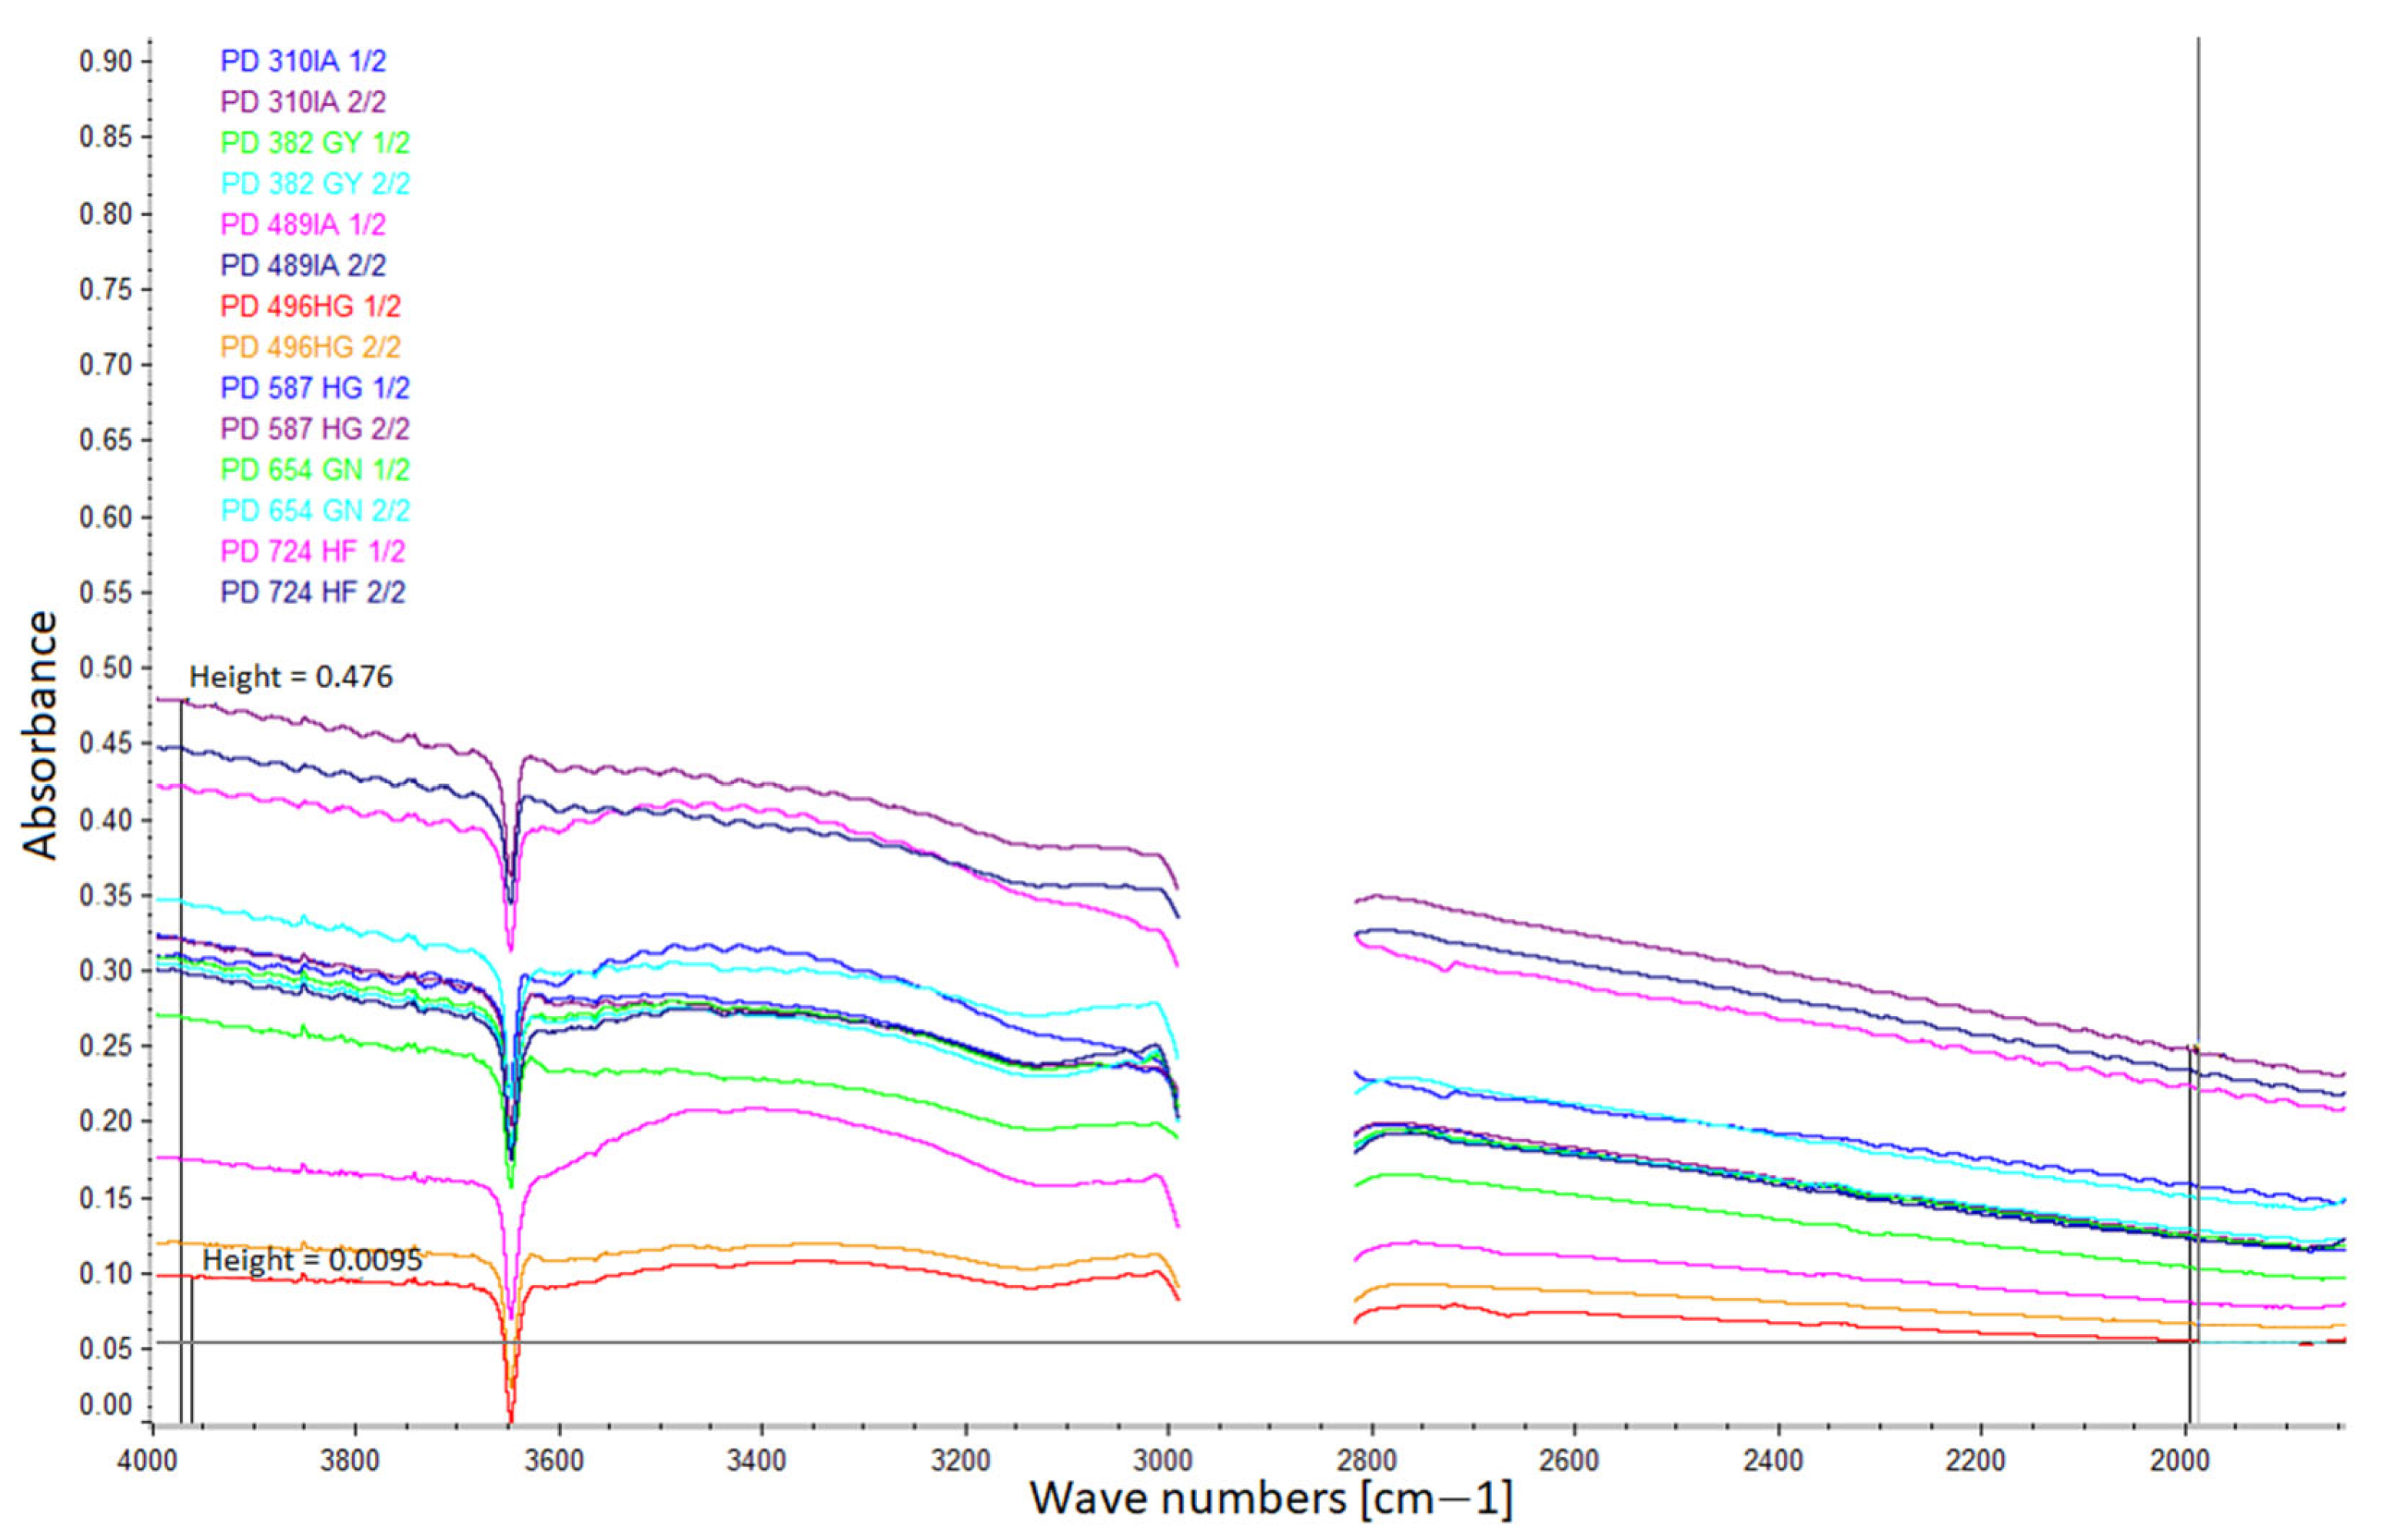Click the PD 654 GN 1/2 legend entry
The width and height of the screenshot is (2396, 1540).
[315, 470]
